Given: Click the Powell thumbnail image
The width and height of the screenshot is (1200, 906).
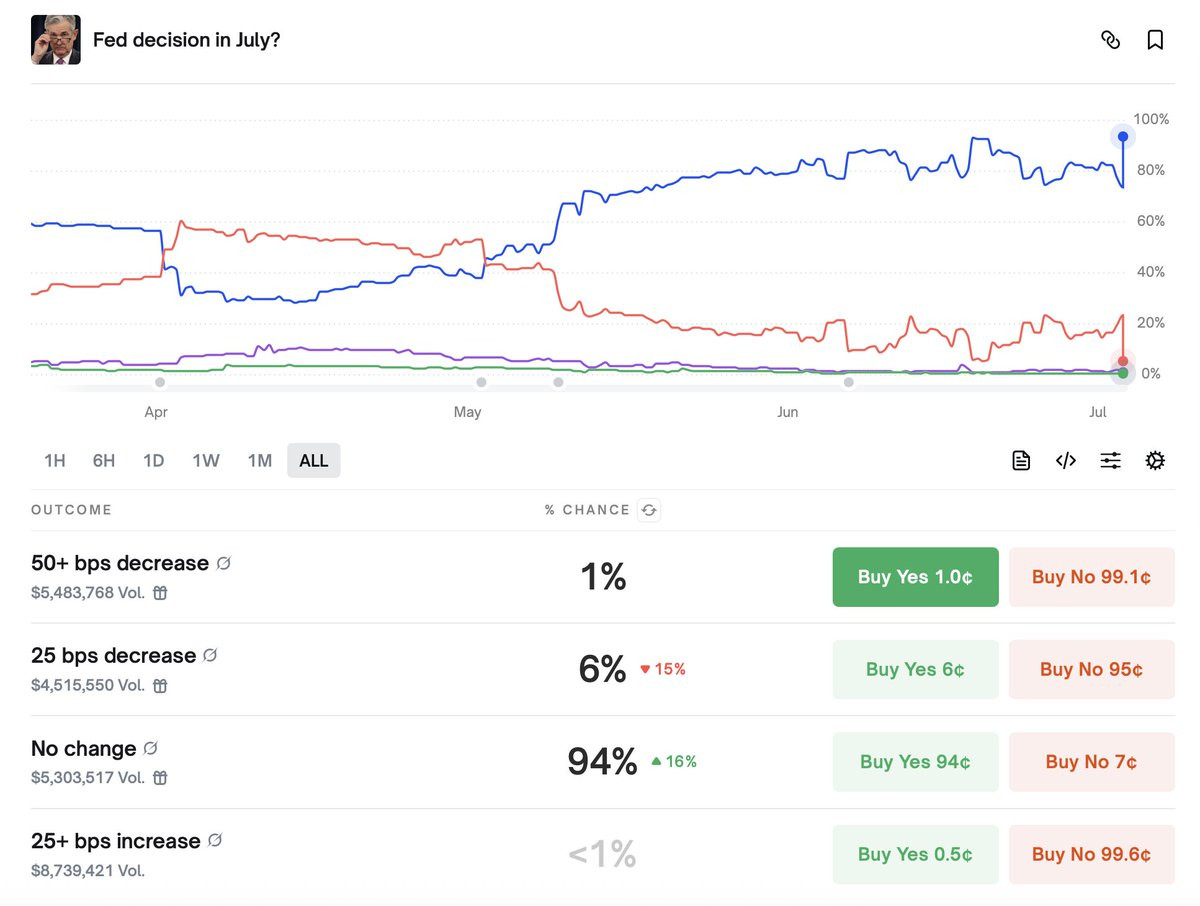Looking at the screenshot, I should 56,40.
